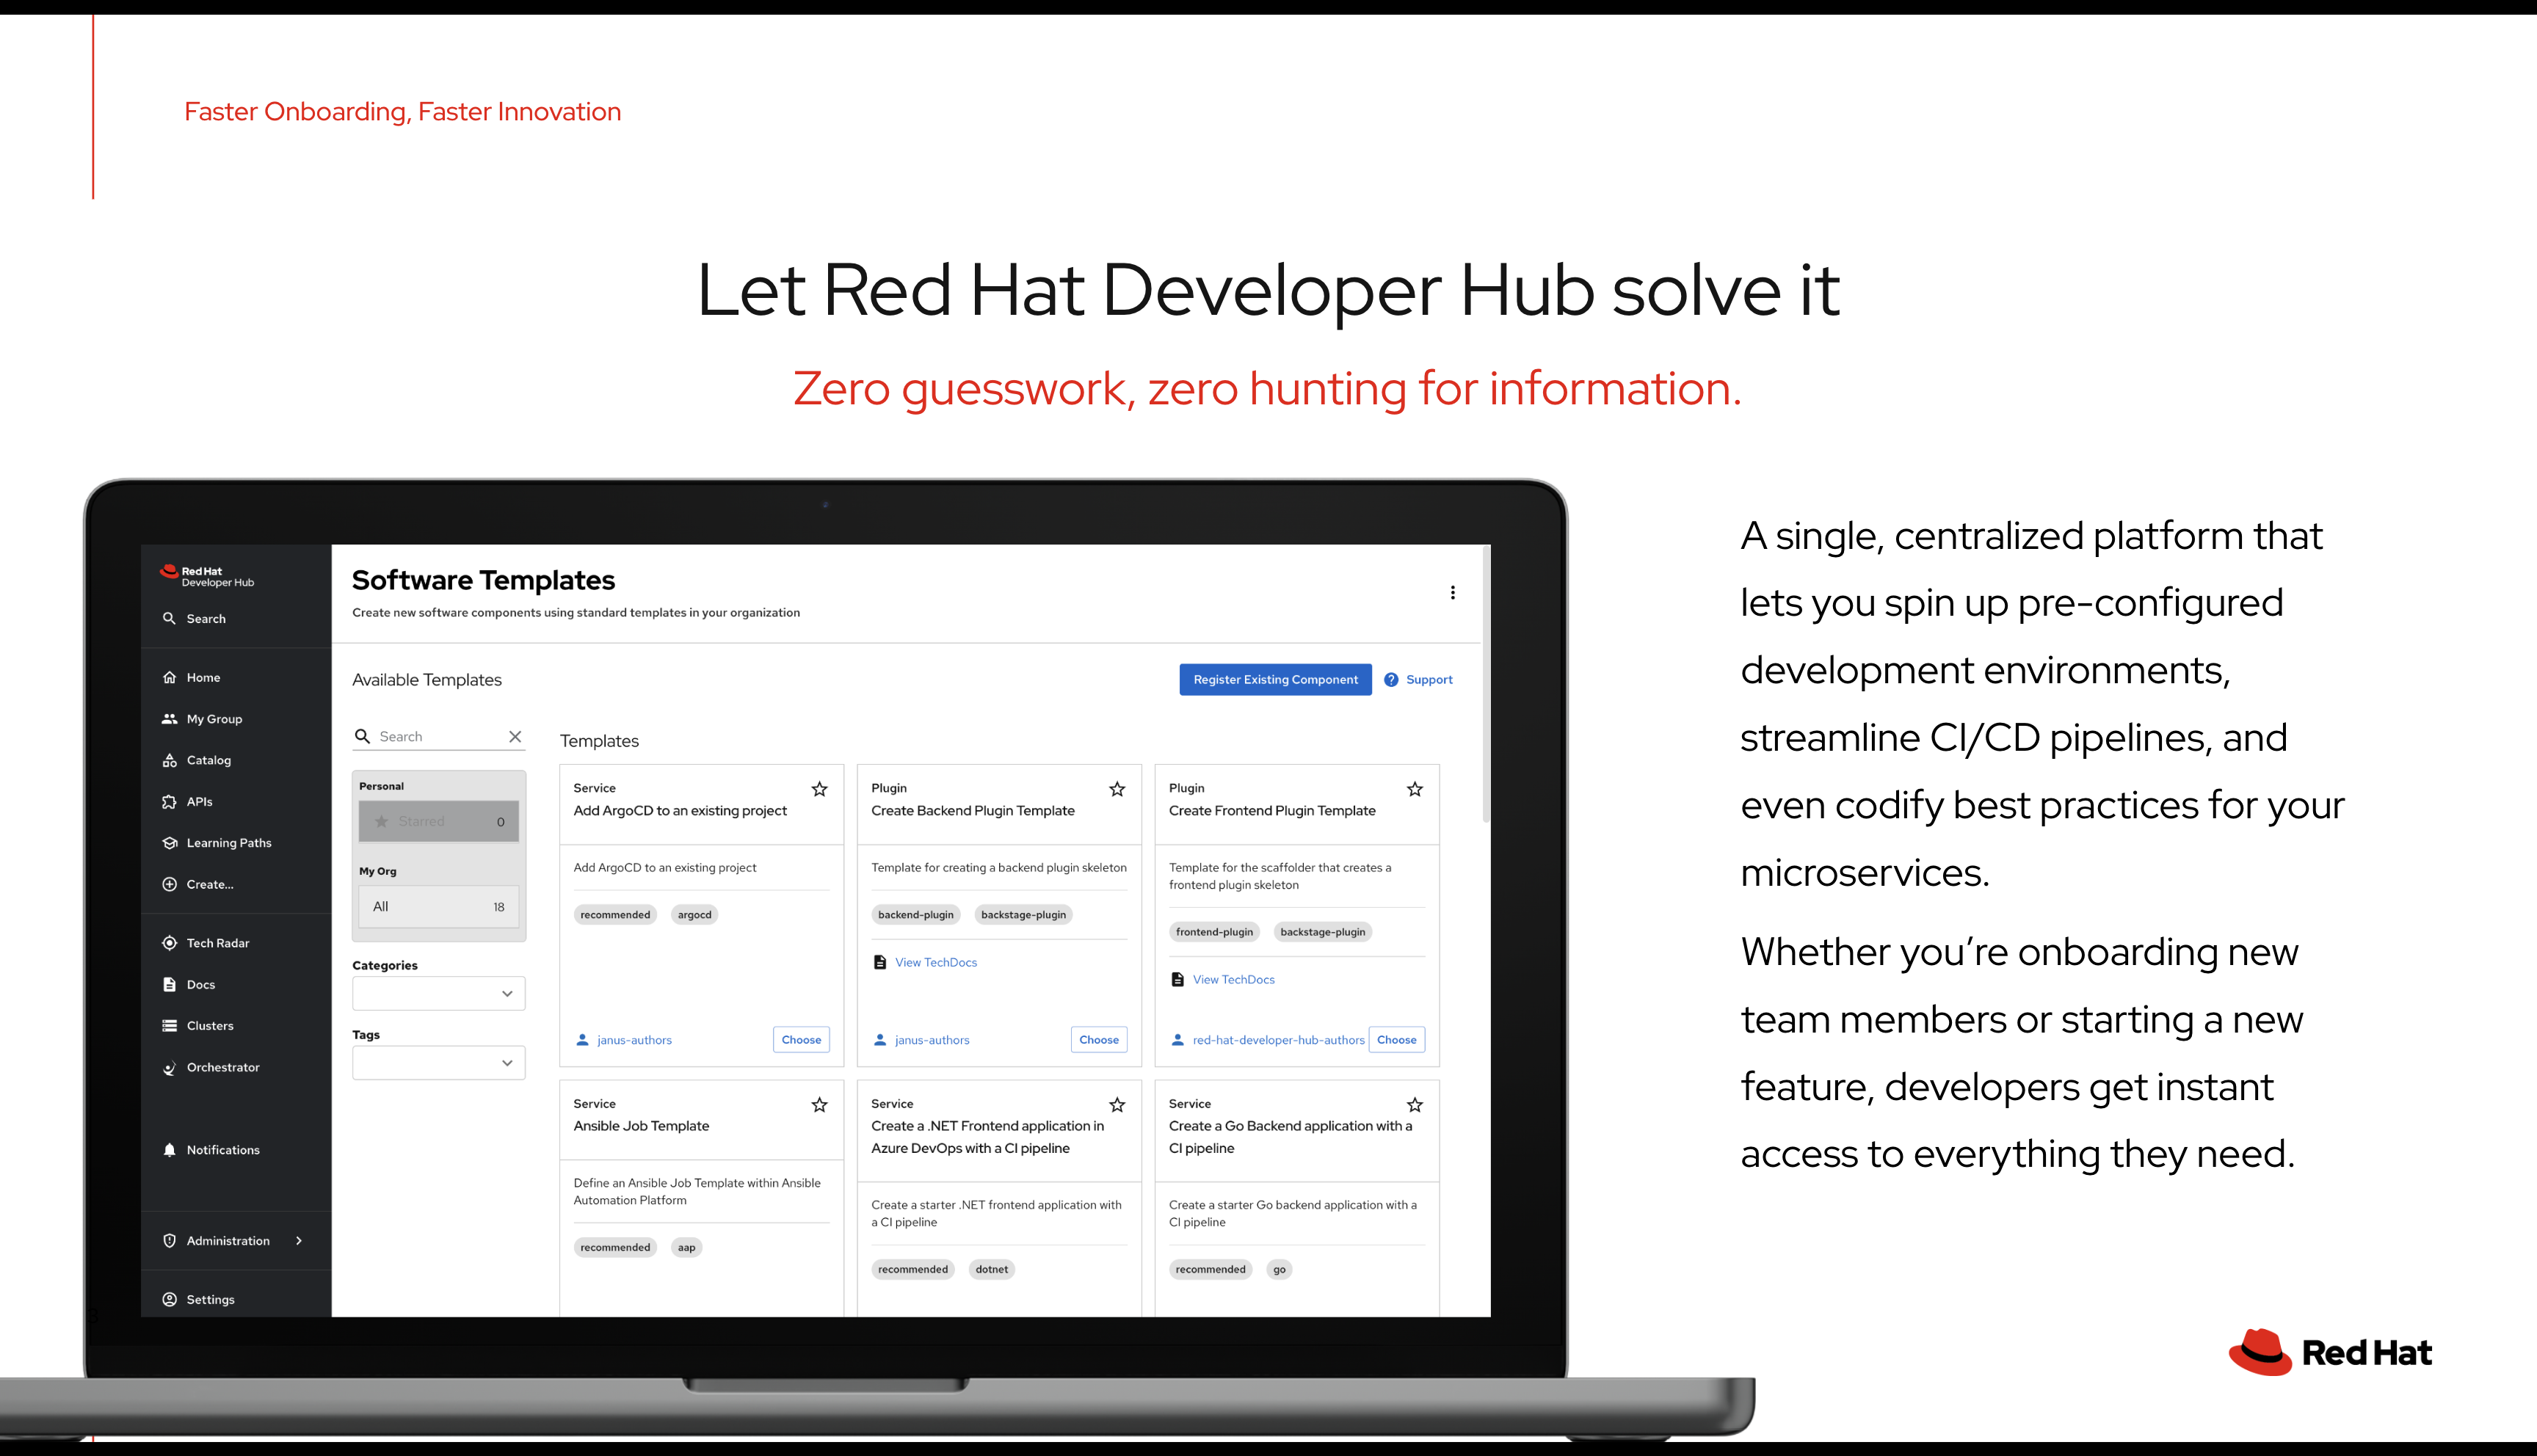Click backstage-plugin tag on Backend Plugin card

click(1023, 915)
